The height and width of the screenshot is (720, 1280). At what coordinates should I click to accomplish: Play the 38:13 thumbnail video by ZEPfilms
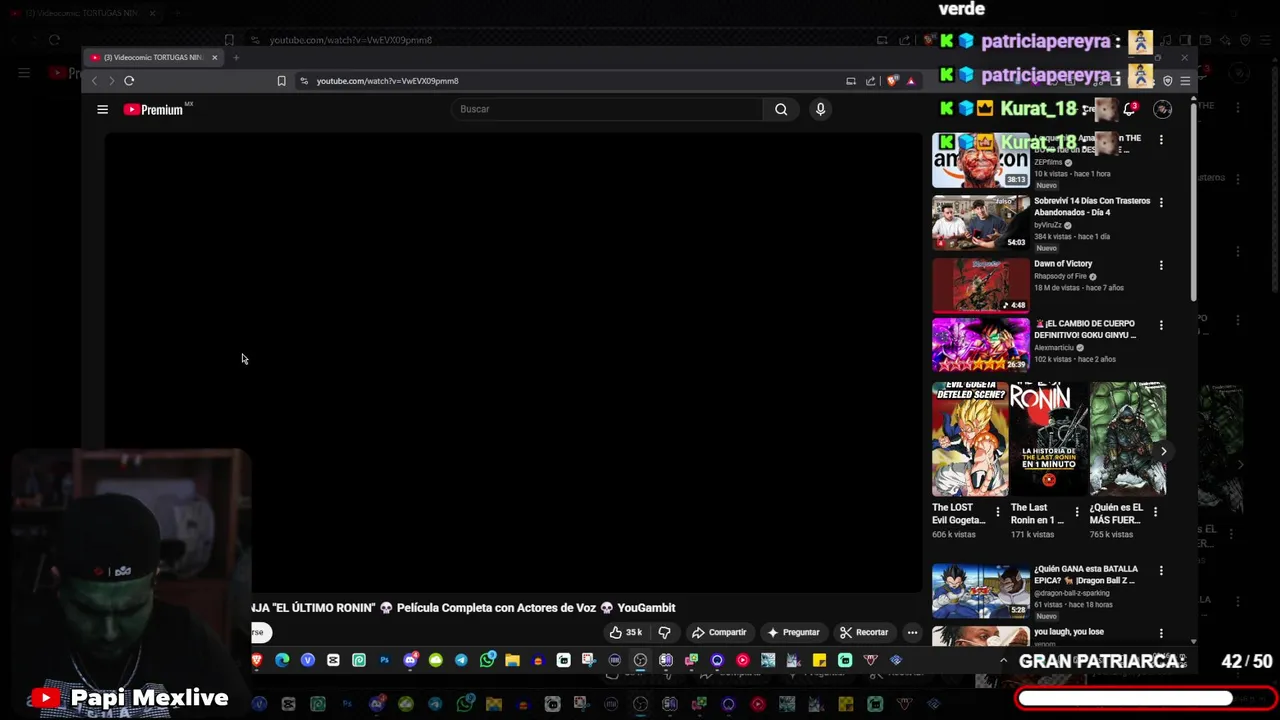pyautogui.click(x=981, y=160)
